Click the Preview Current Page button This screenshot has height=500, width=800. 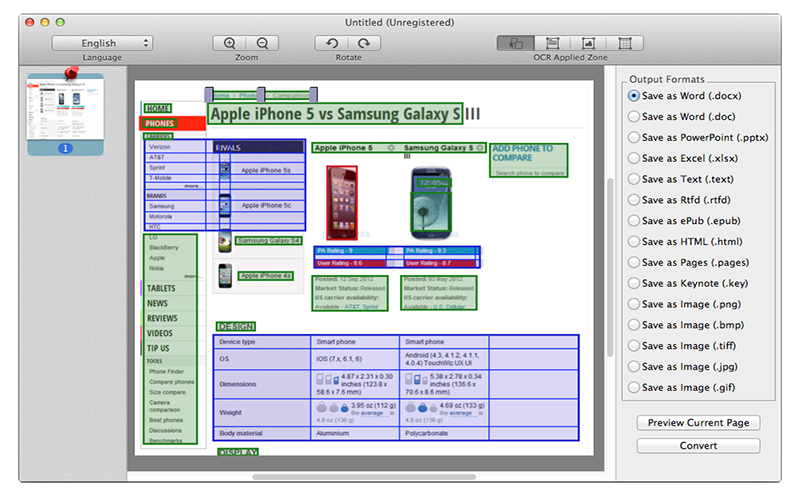click(x=698, y=423)
